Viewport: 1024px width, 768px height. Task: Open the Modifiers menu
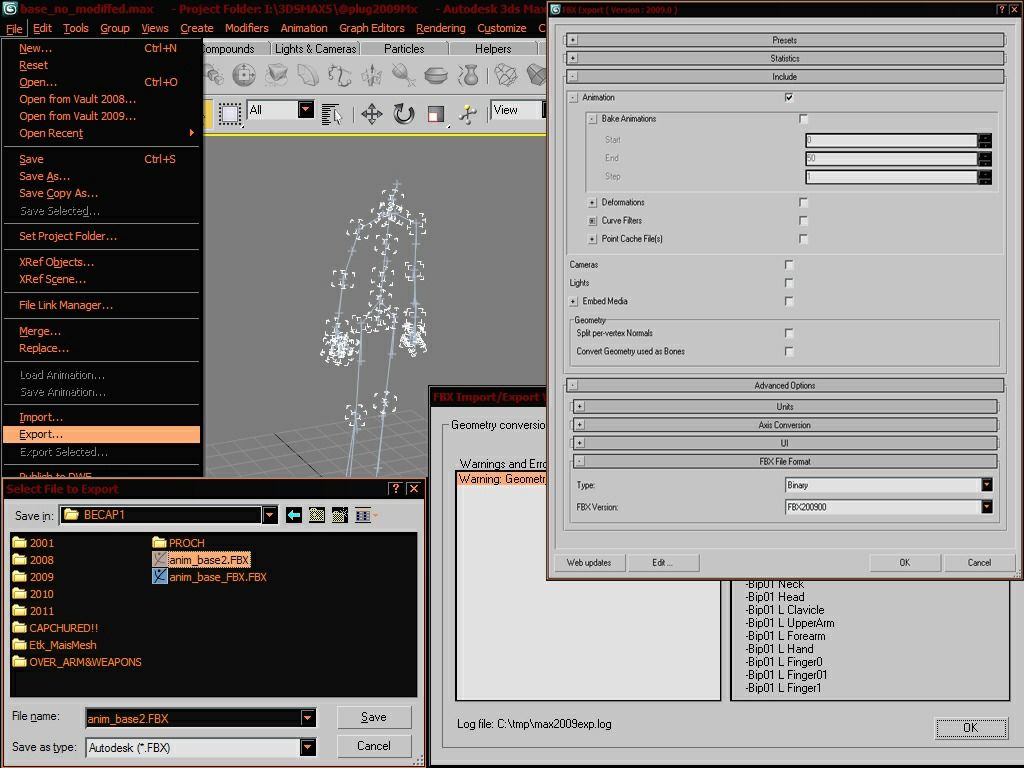tap(247, 28)
